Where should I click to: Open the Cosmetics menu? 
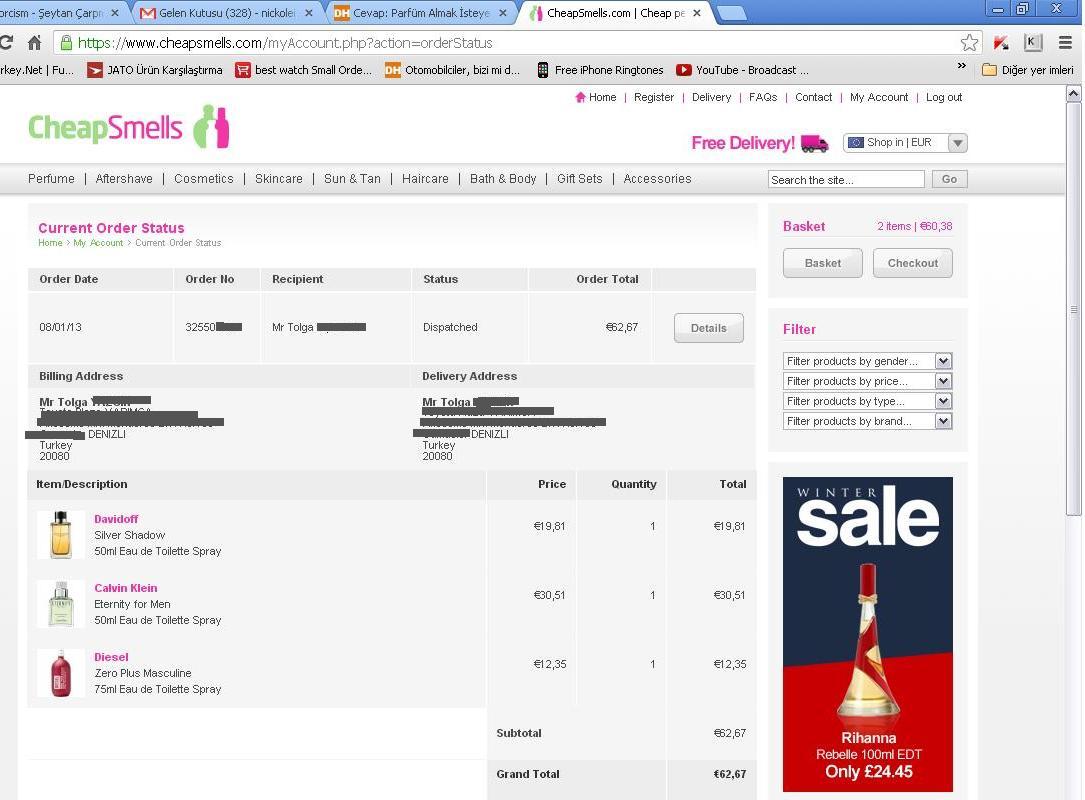click(x=203, y=179)
